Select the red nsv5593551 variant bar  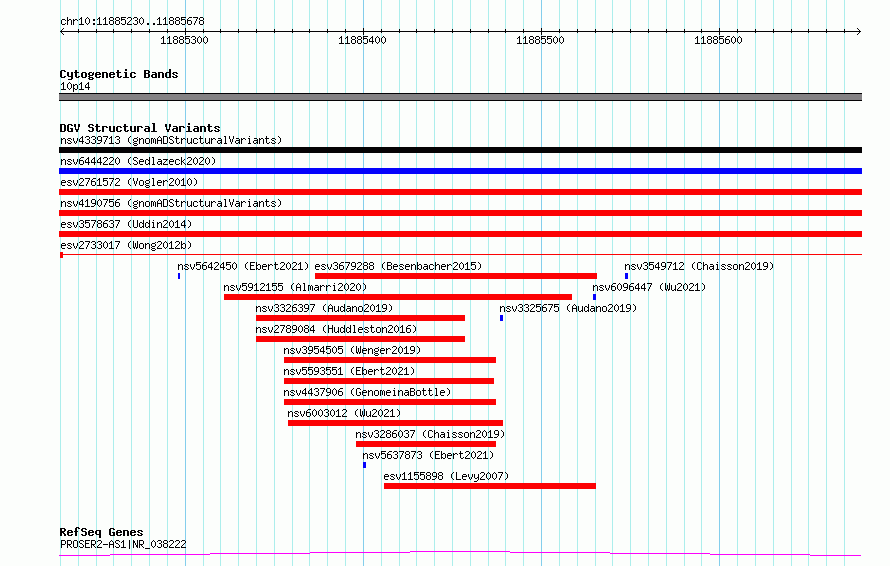(x=389, y=381)
